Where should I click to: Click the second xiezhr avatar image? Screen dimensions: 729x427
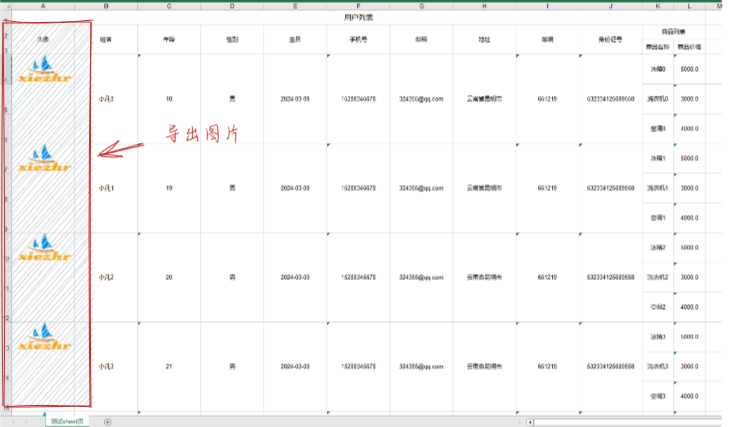(42, 158)
